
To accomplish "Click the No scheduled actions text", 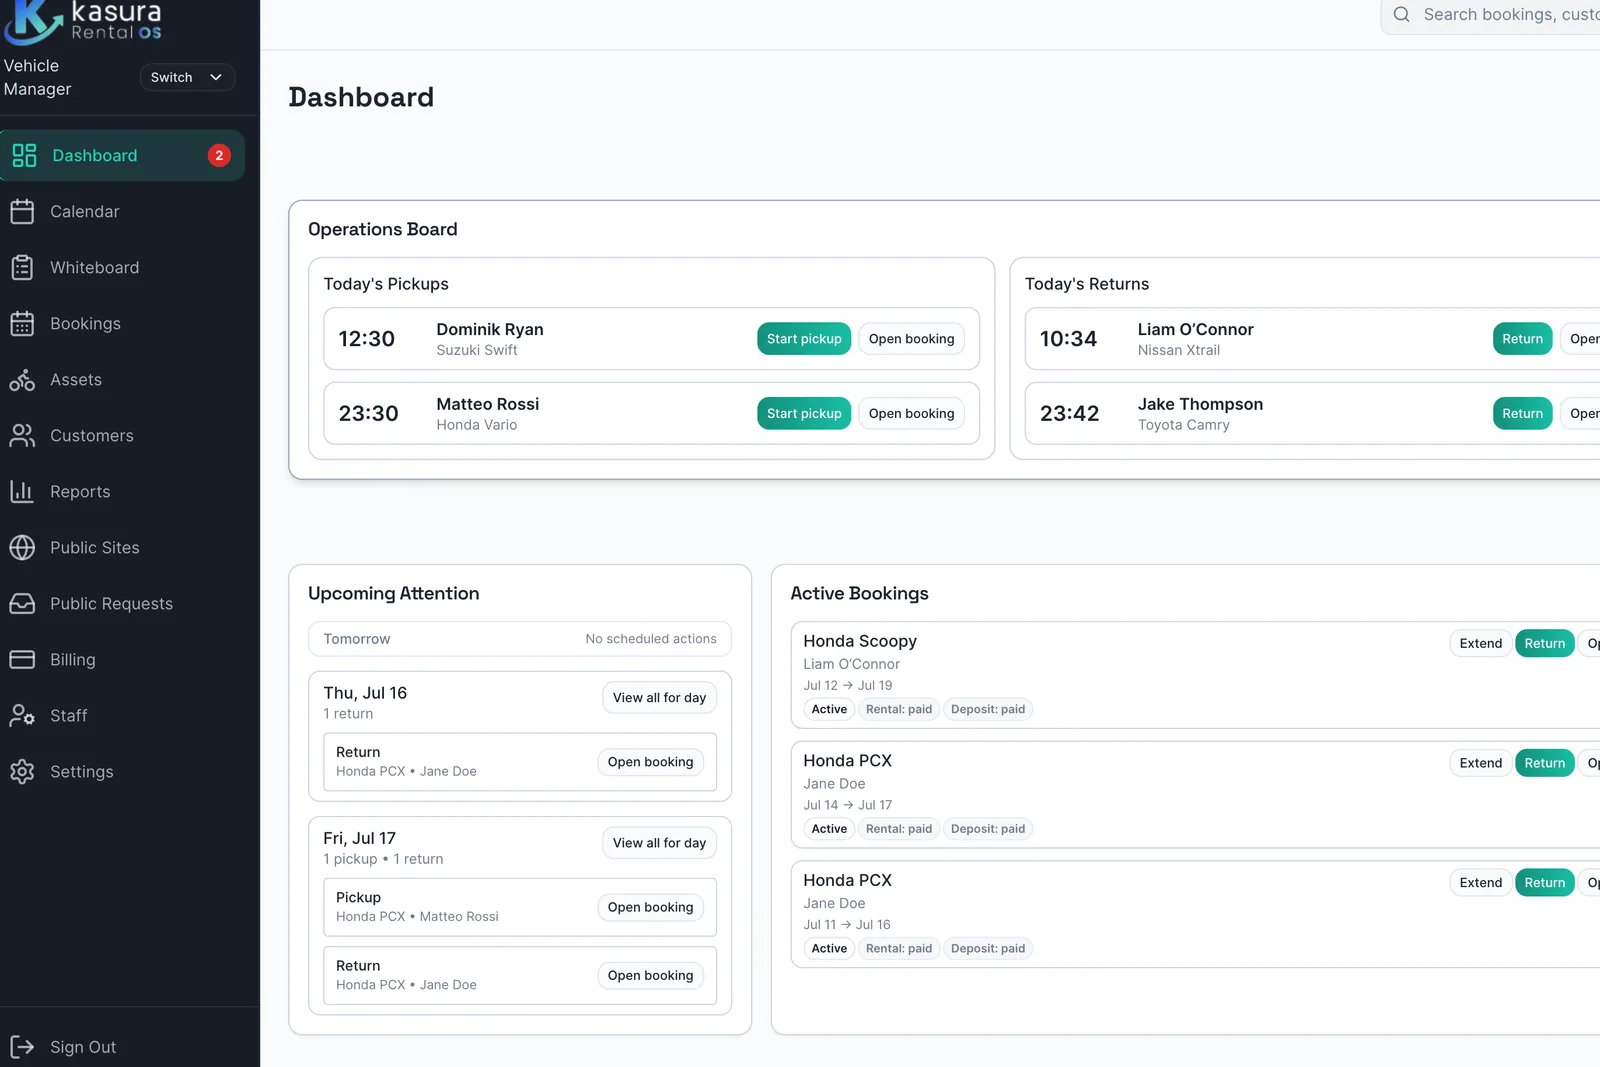I will point(651,639).
